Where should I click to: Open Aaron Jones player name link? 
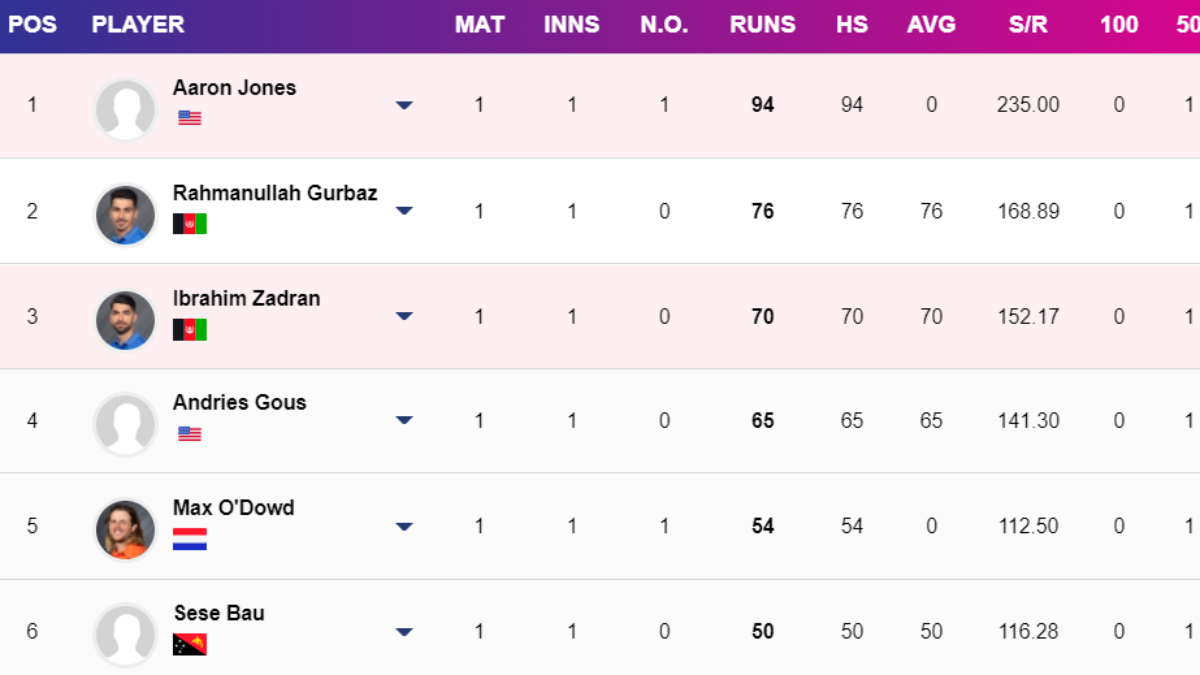tap(234, 88)
